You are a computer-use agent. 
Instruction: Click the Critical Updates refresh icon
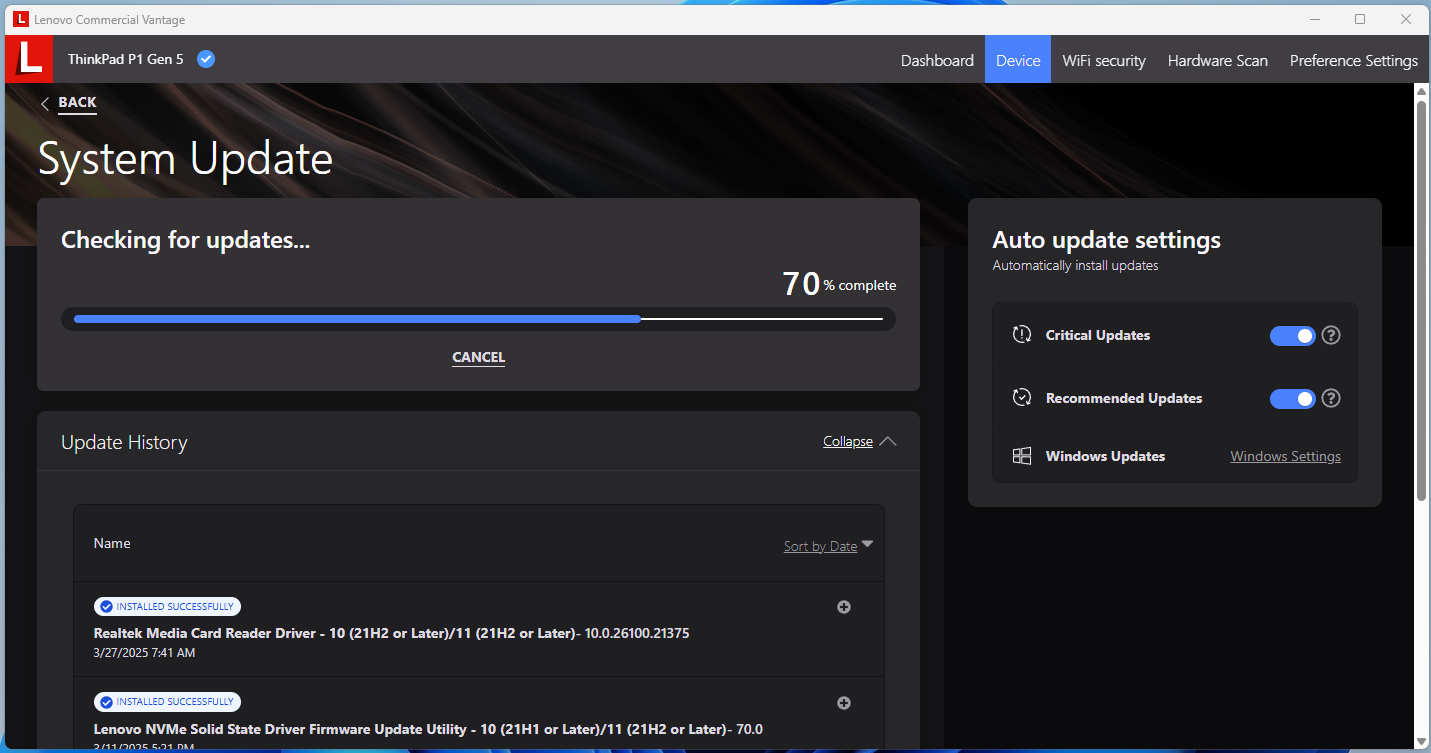[1021, 335]
